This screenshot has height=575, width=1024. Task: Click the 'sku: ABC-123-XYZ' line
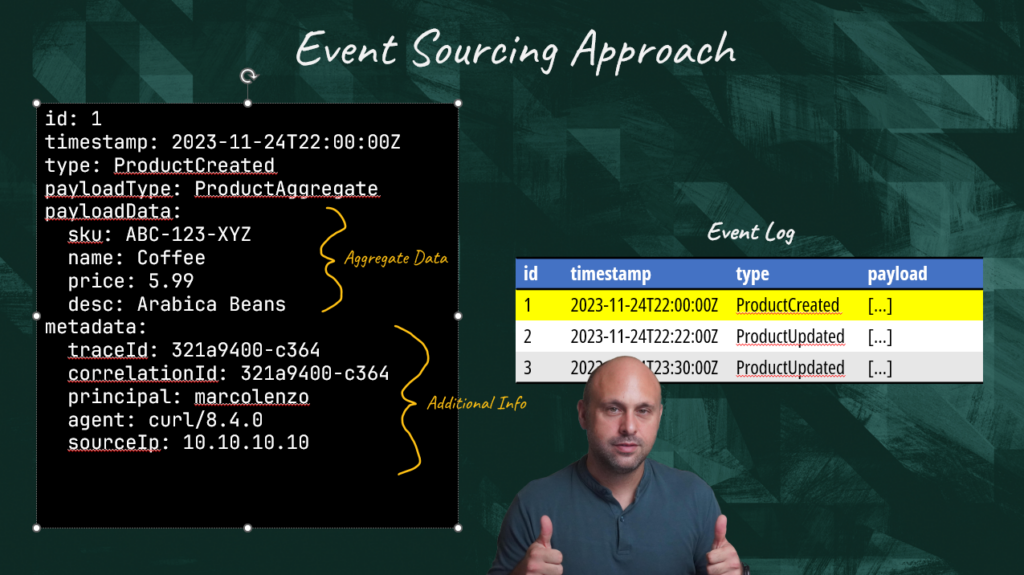coord(159,235)
